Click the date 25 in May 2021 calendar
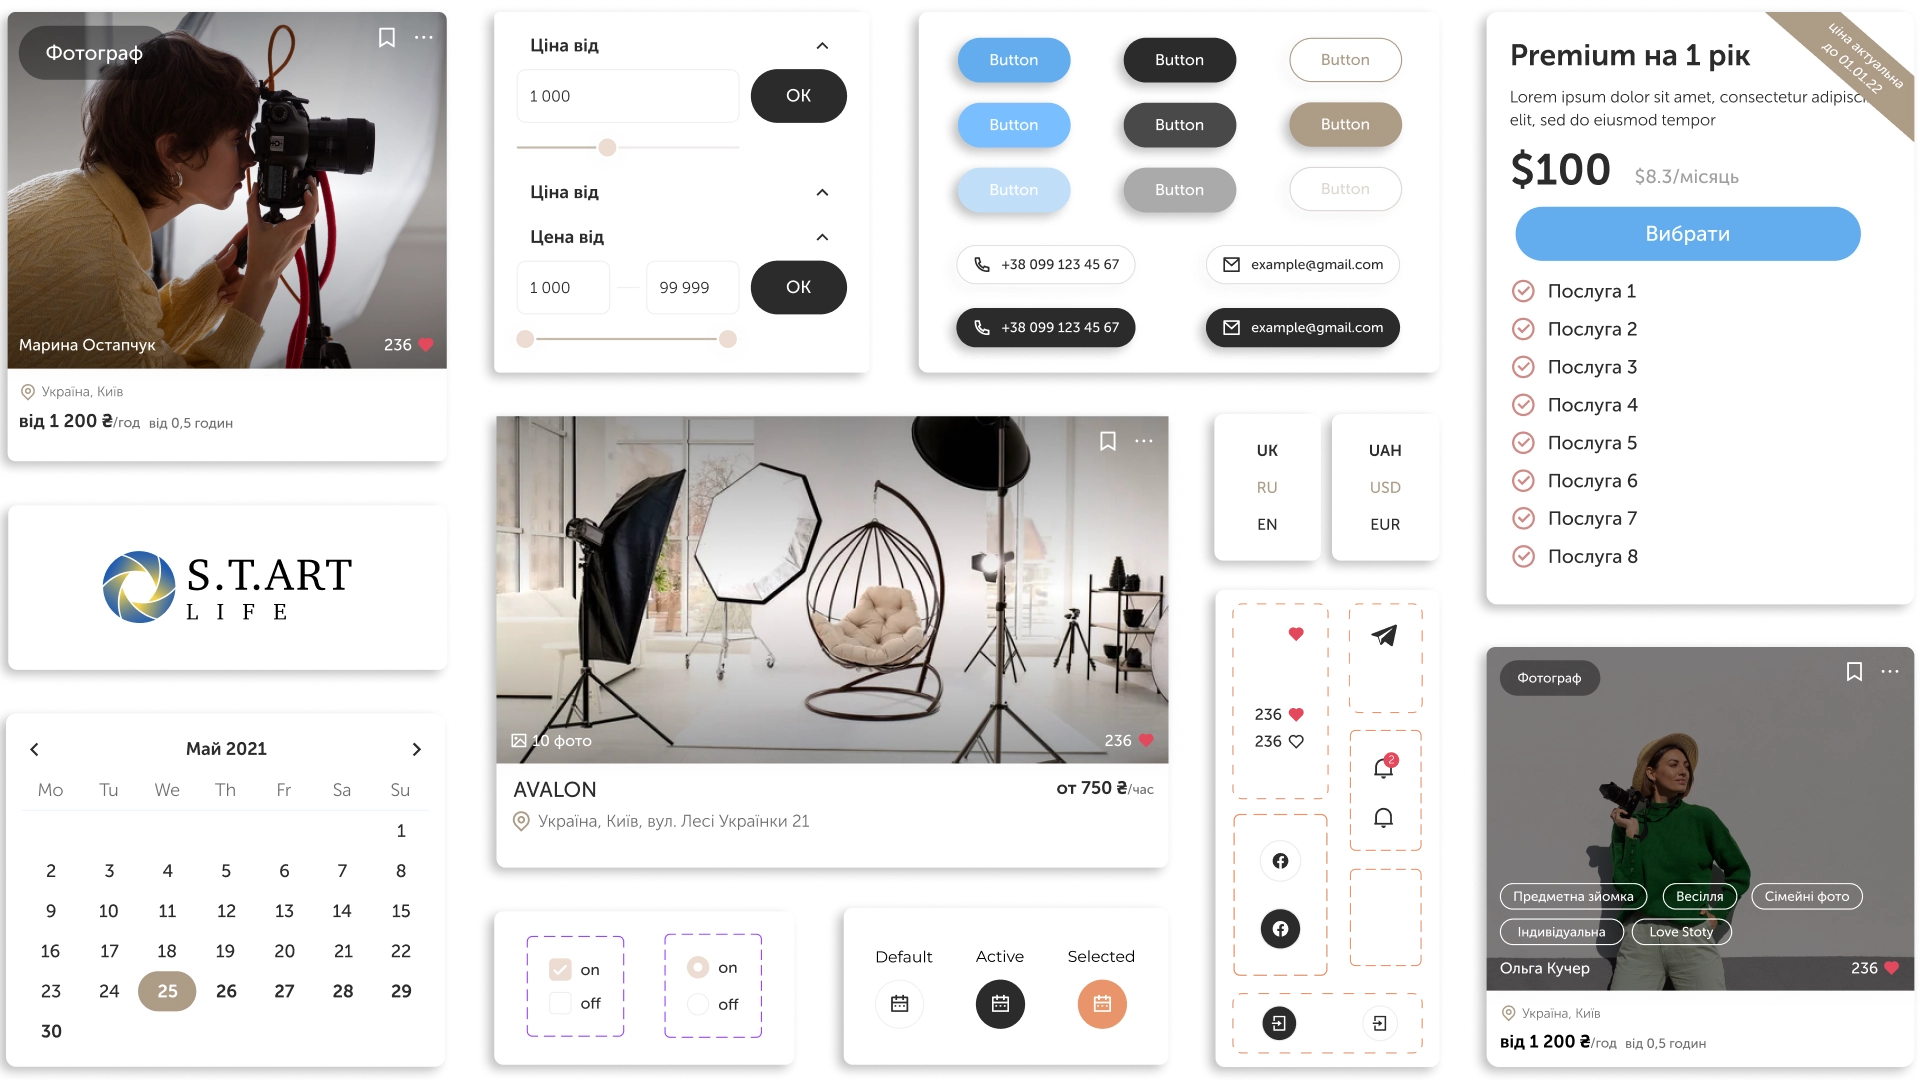Viewport: 1920px width, 1080px height. tap(166, 990)
